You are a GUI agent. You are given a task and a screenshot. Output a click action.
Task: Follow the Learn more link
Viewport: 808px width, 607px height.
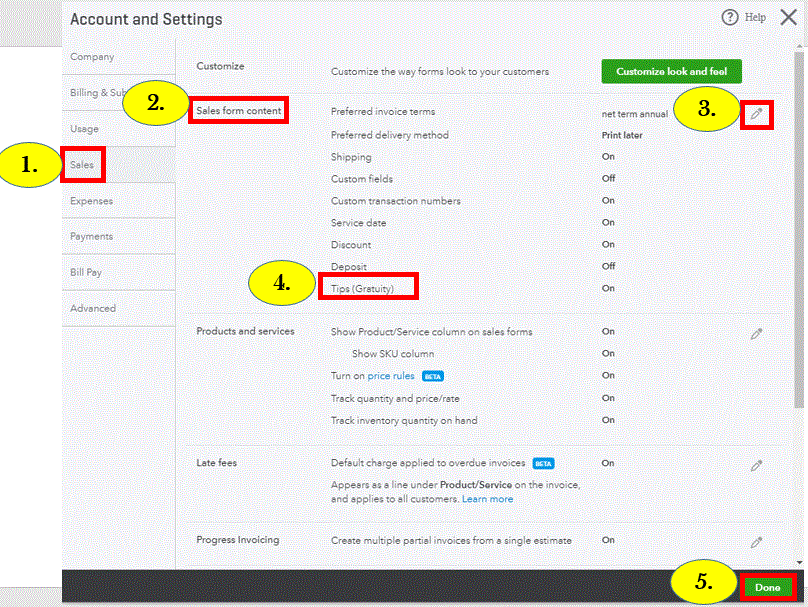487,499
